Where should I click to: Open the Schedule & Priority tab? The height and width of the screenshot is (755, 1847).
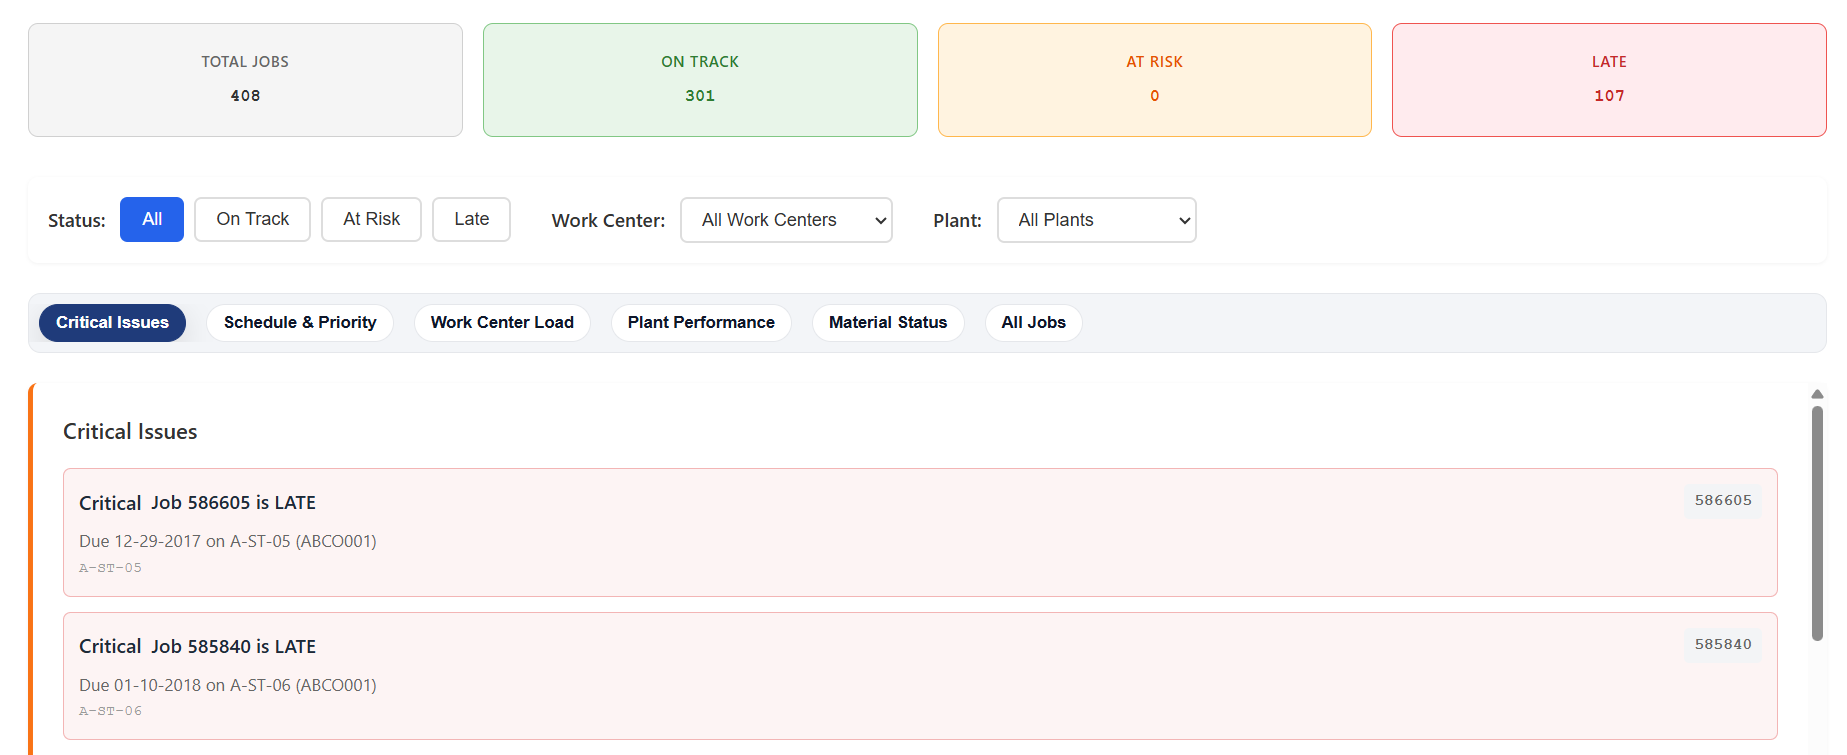pyautogui.click(x=300, y=323)
